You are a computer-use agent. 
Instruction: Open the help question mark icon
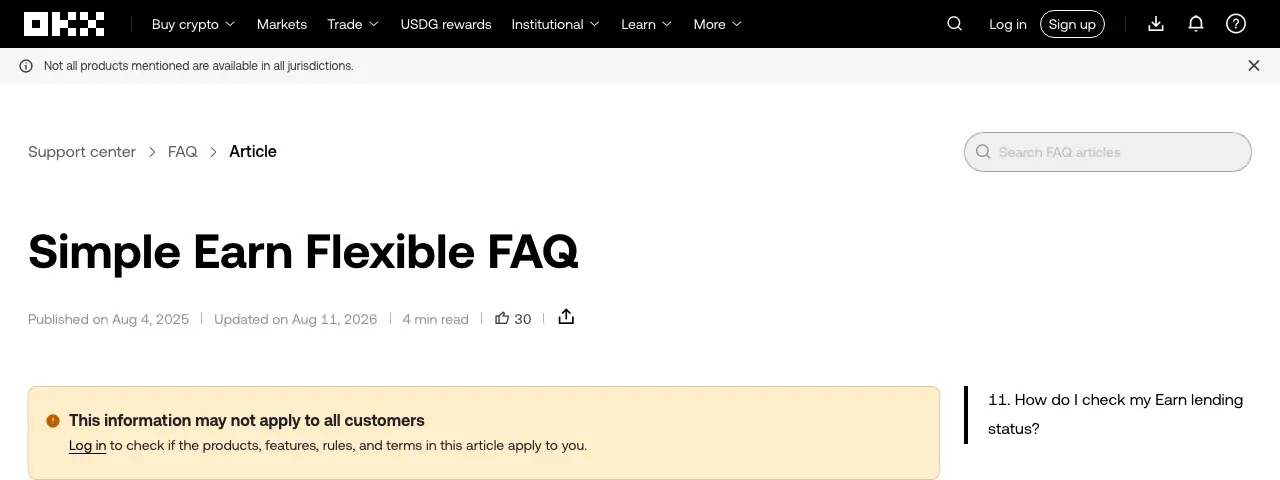[1236, 24]
